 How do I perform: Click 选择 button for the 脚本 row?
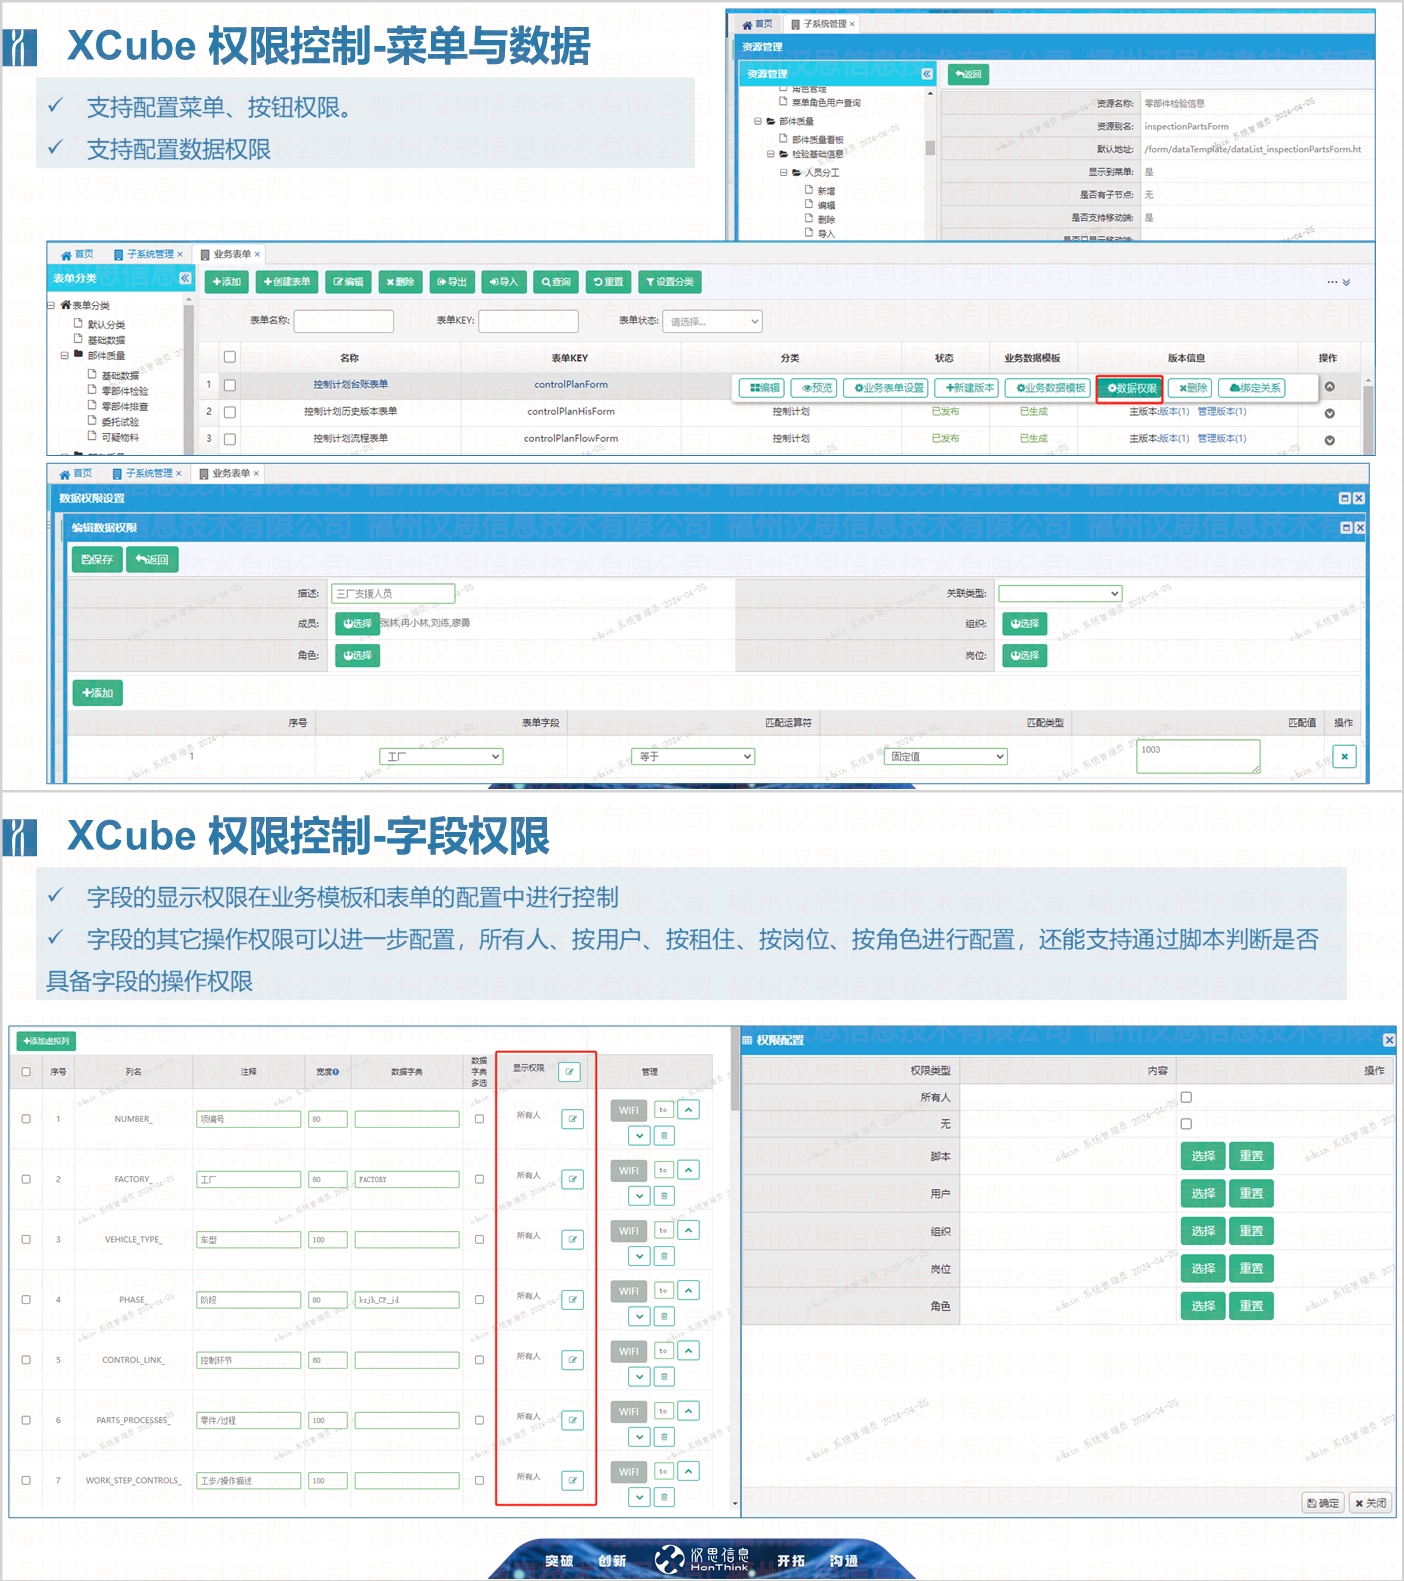pos(1202,1156)
